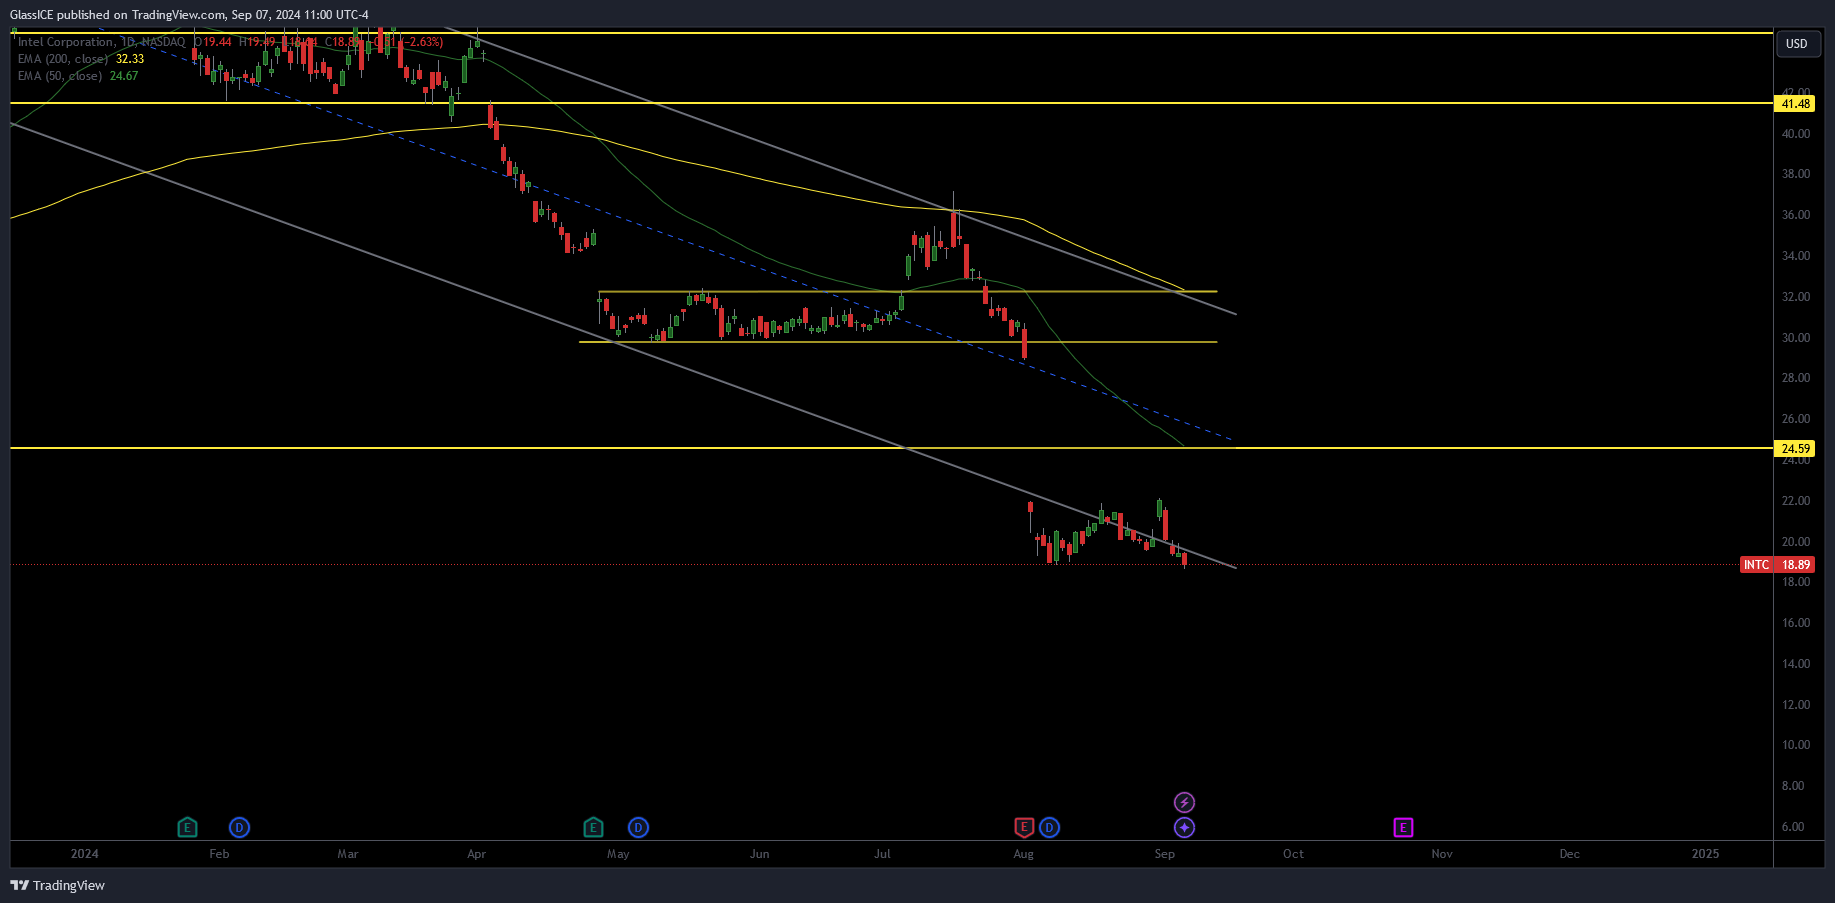
Task: Click the 6.00 price axis label
Action: 1793,827
